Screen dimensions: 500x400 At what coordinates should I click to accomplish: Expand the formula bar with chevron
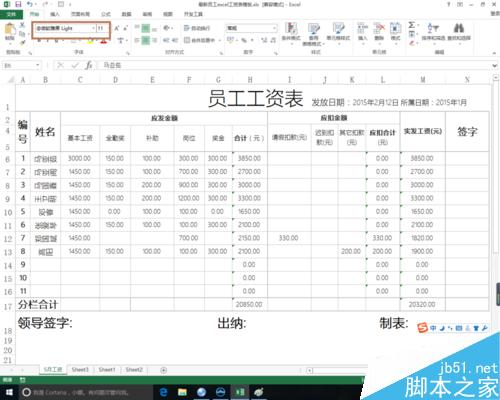494,66
